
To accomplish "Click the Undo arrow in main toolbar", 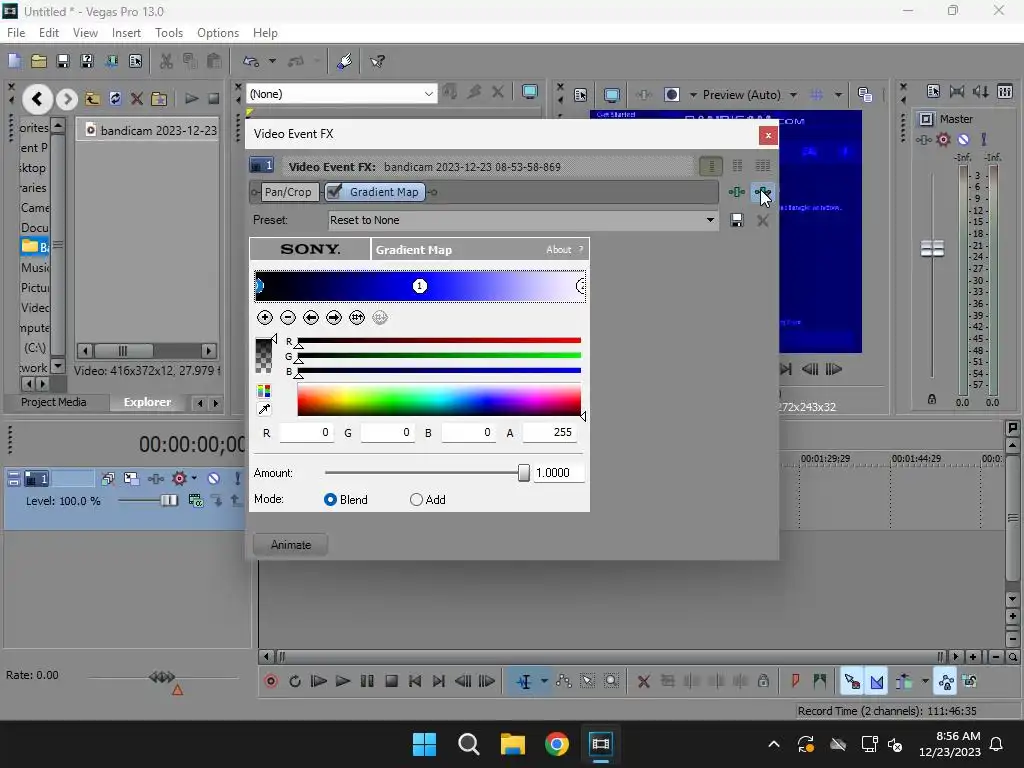I will tap(251, 61).
